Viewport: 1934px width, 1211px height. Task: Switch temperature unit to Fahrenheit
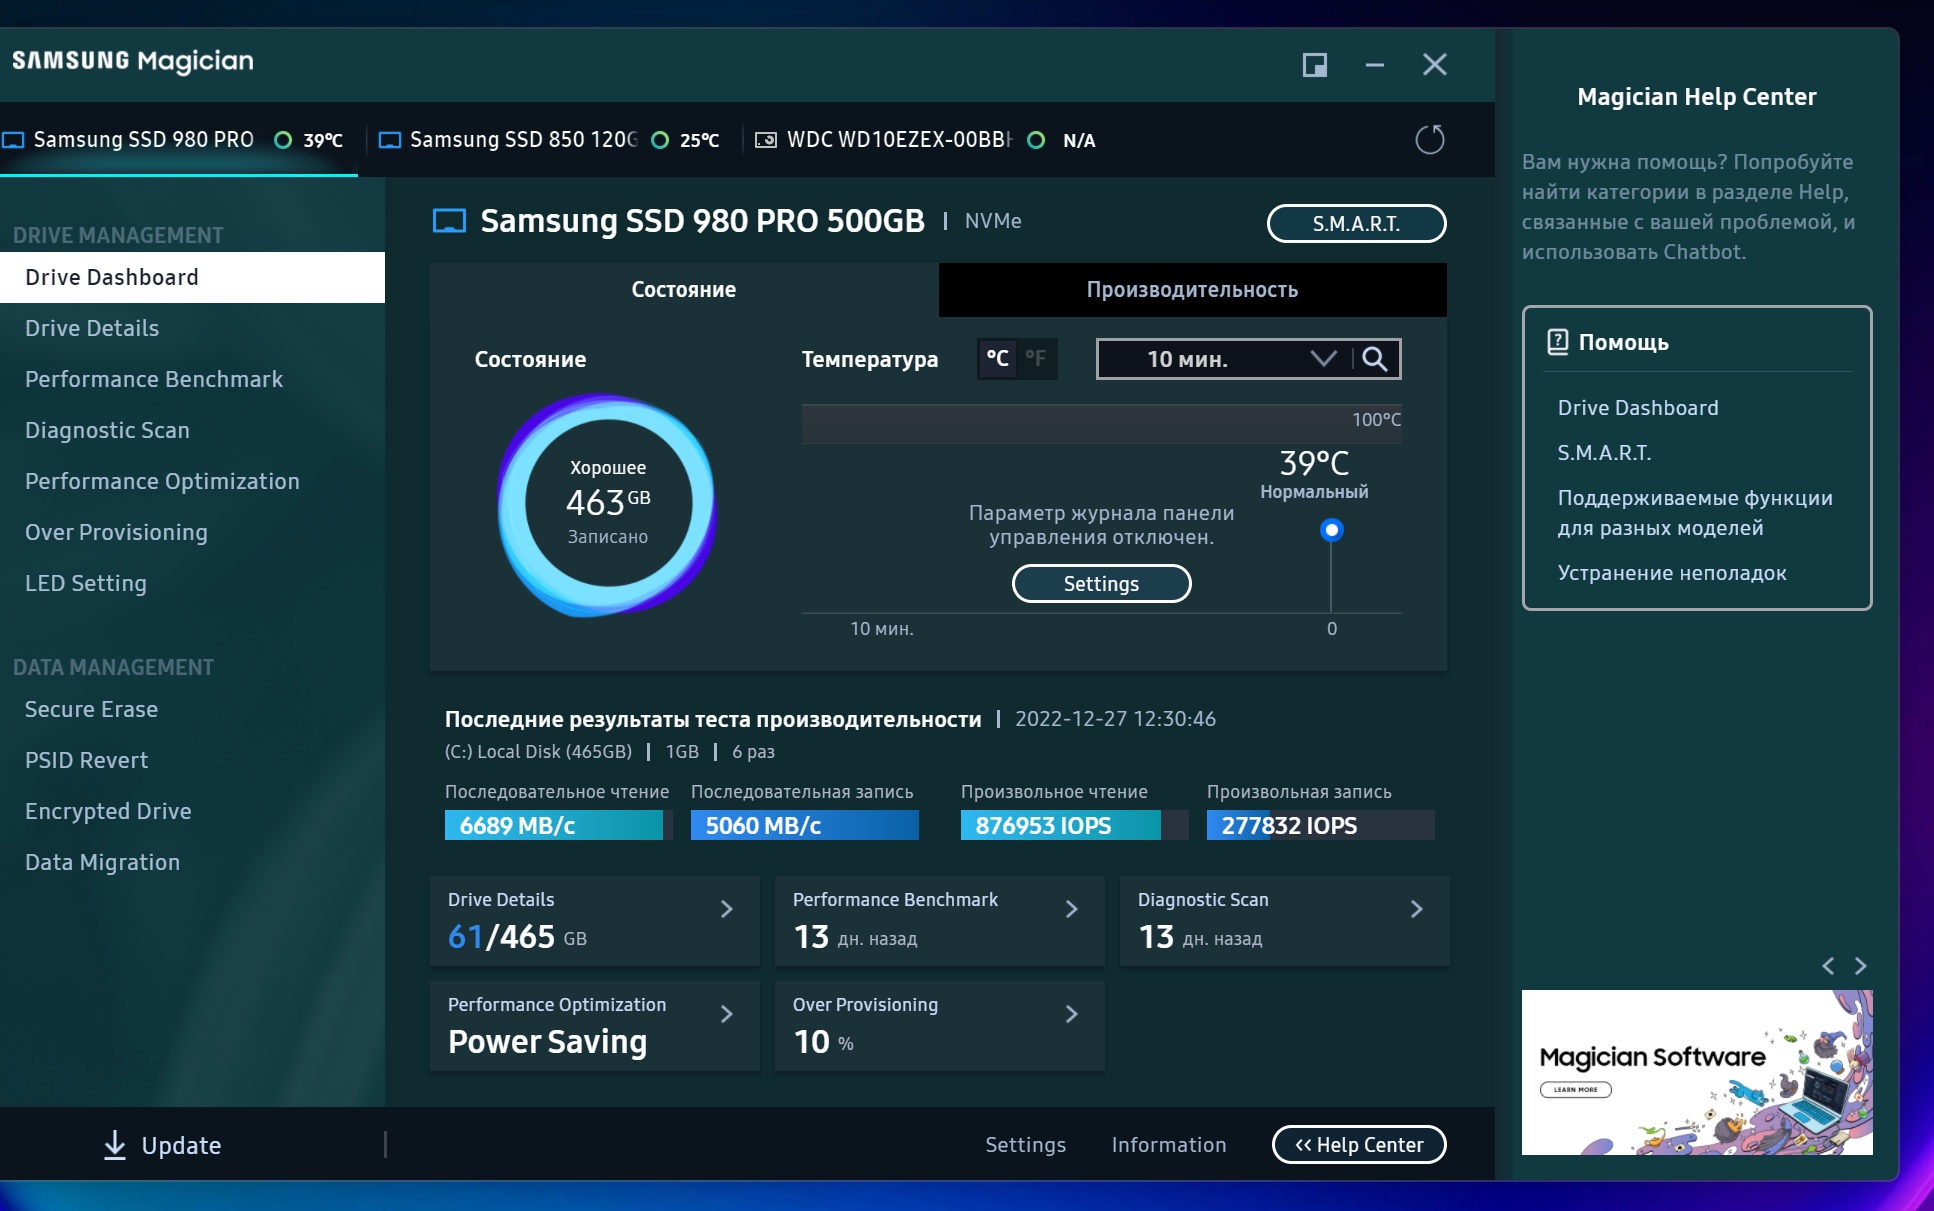1036,358
